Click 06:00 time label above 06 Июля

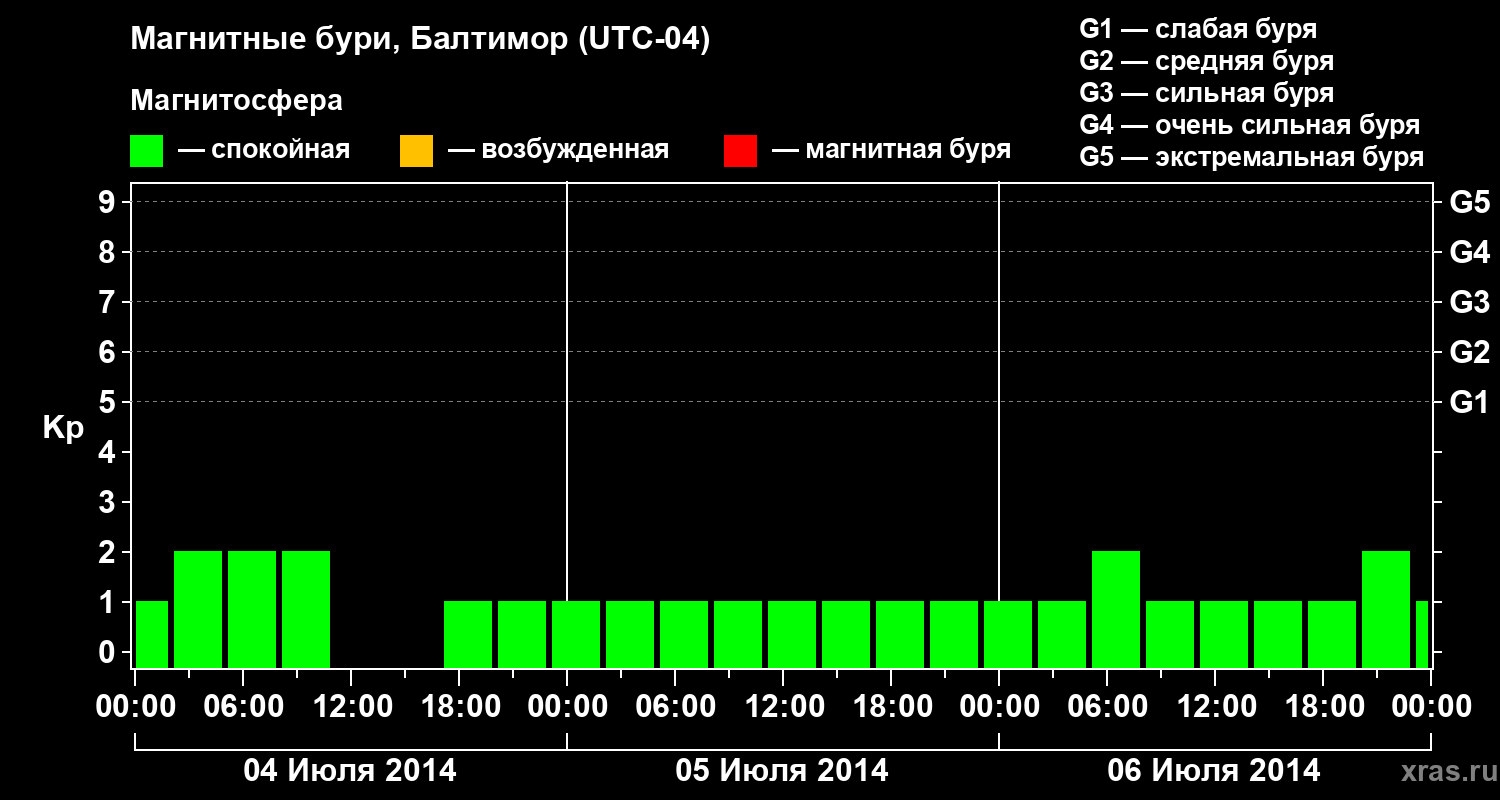click(1107, 707)
